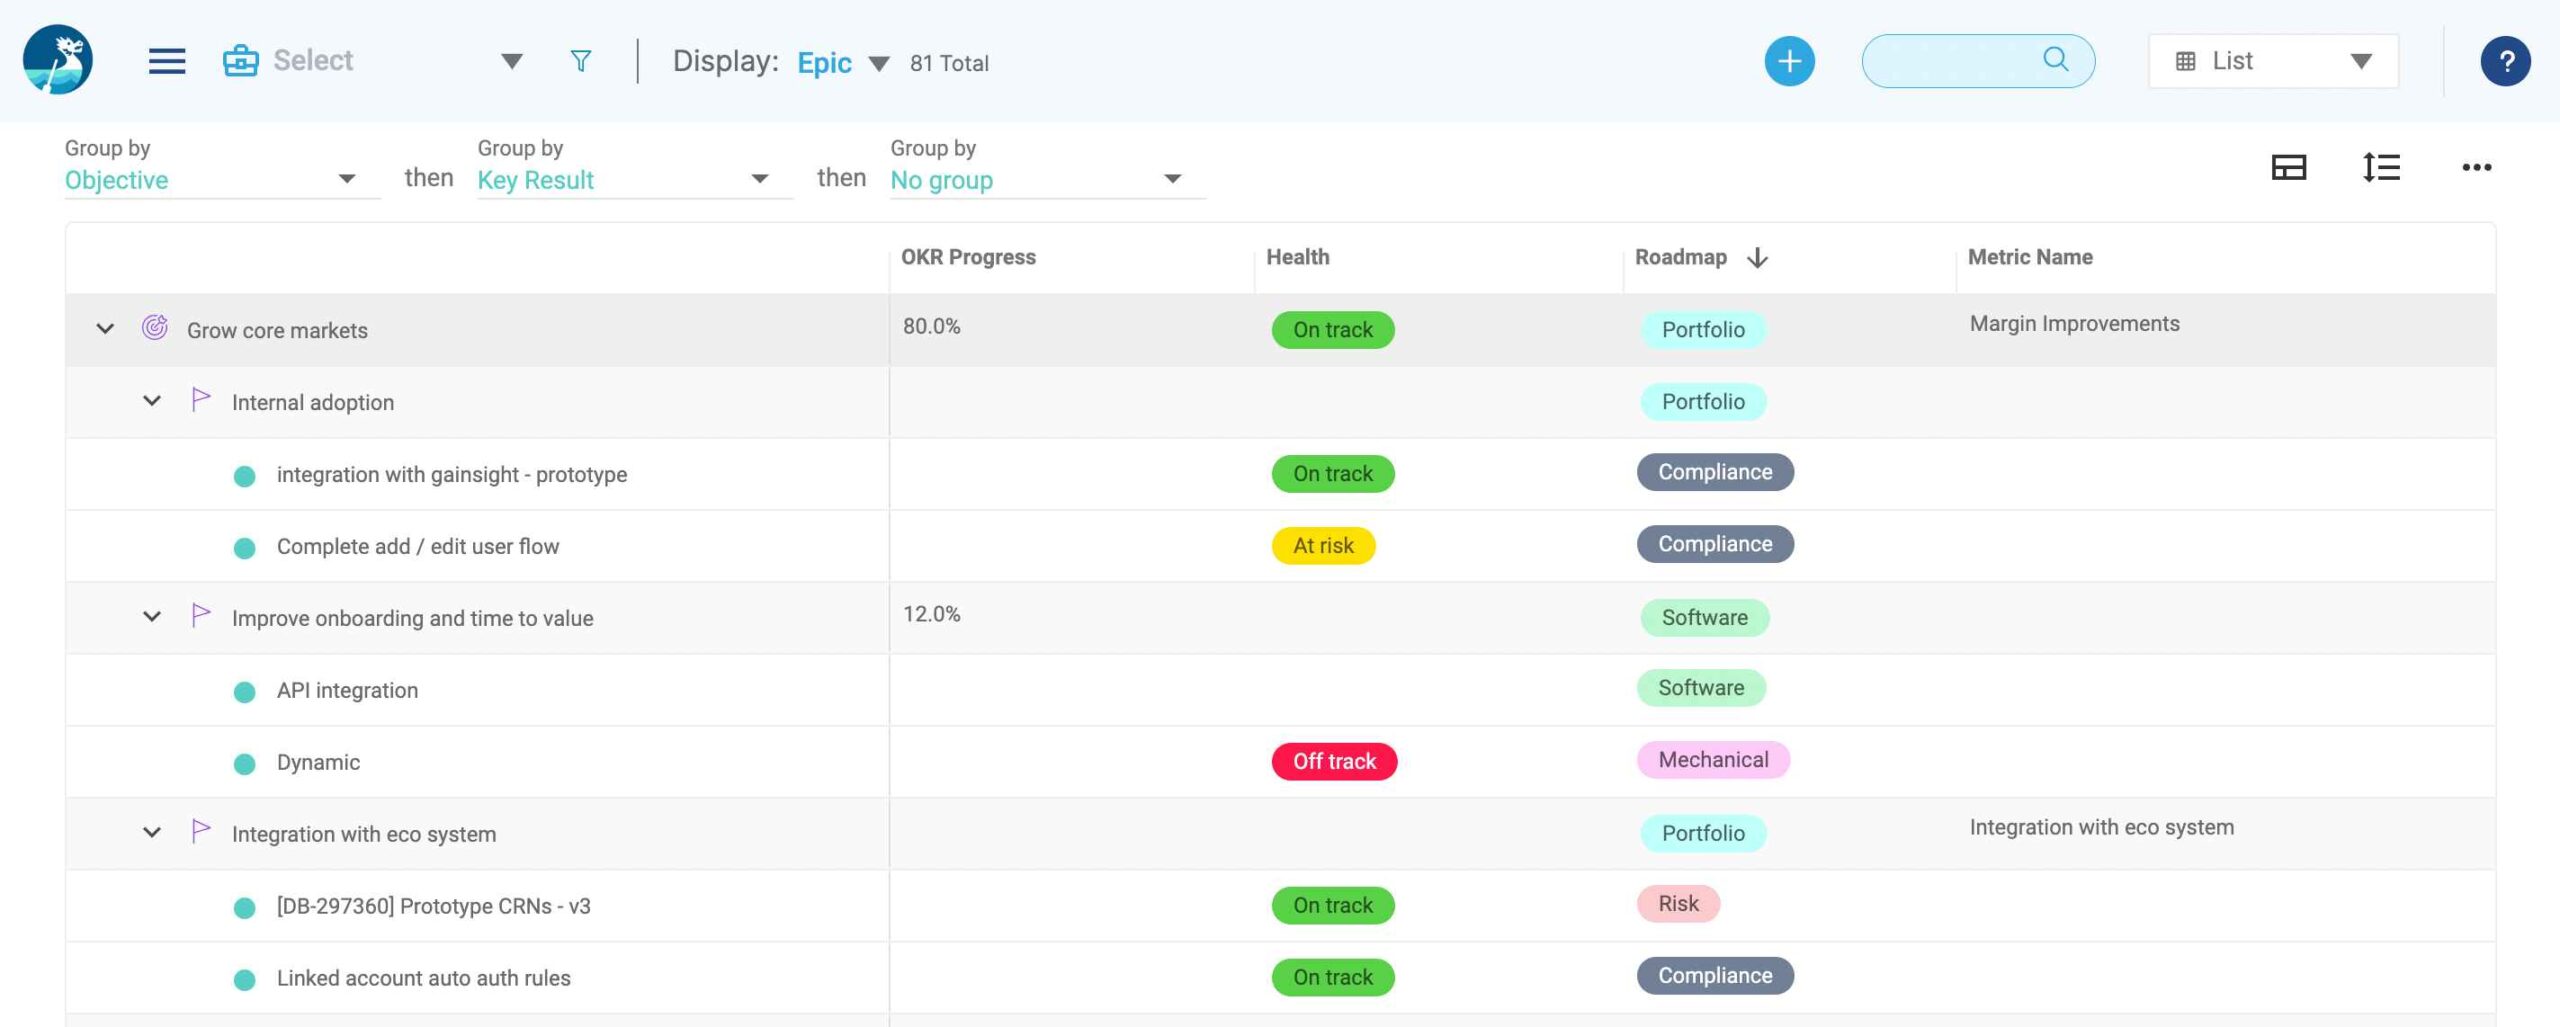This screenshot has width=2560, height=1027.
Task: Open third Group by No group dropdown
Action: [1047, 180]
